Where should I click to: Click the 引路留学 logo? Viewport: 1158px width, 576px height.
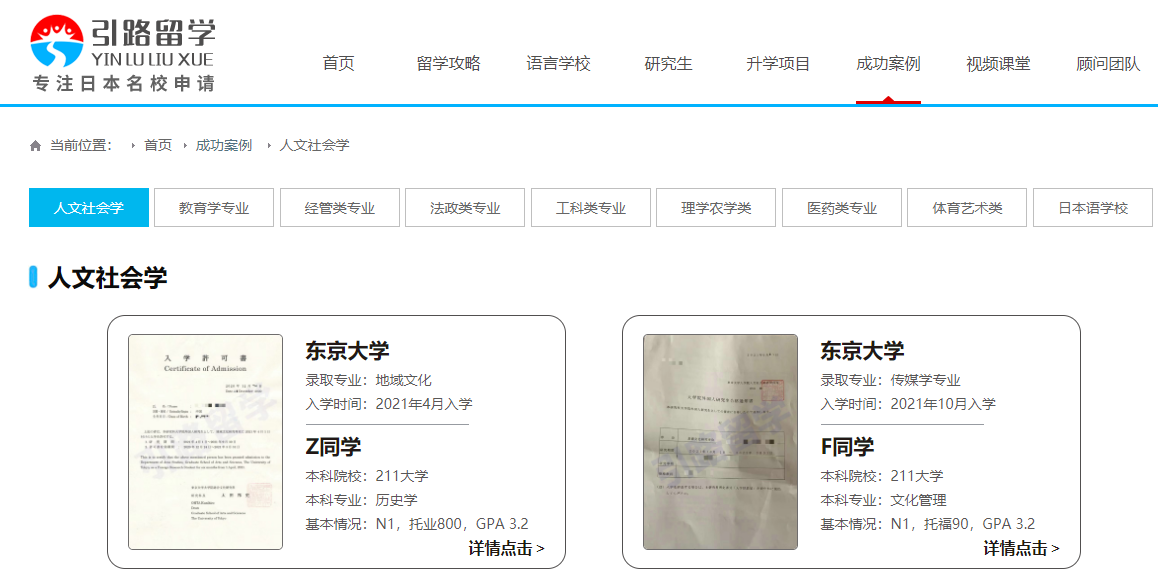pyautogui.click(x=123, y=53)
